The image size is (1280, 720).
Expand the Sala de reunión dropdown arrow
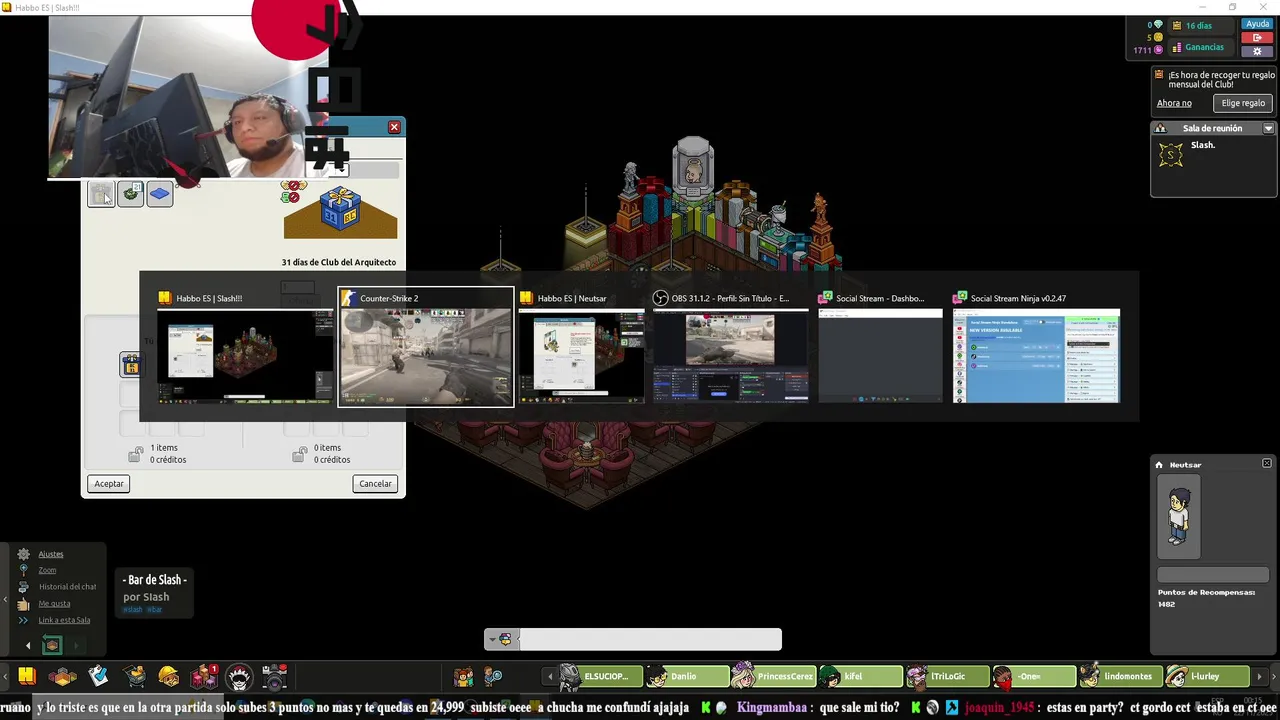[x=1268, y=128]
